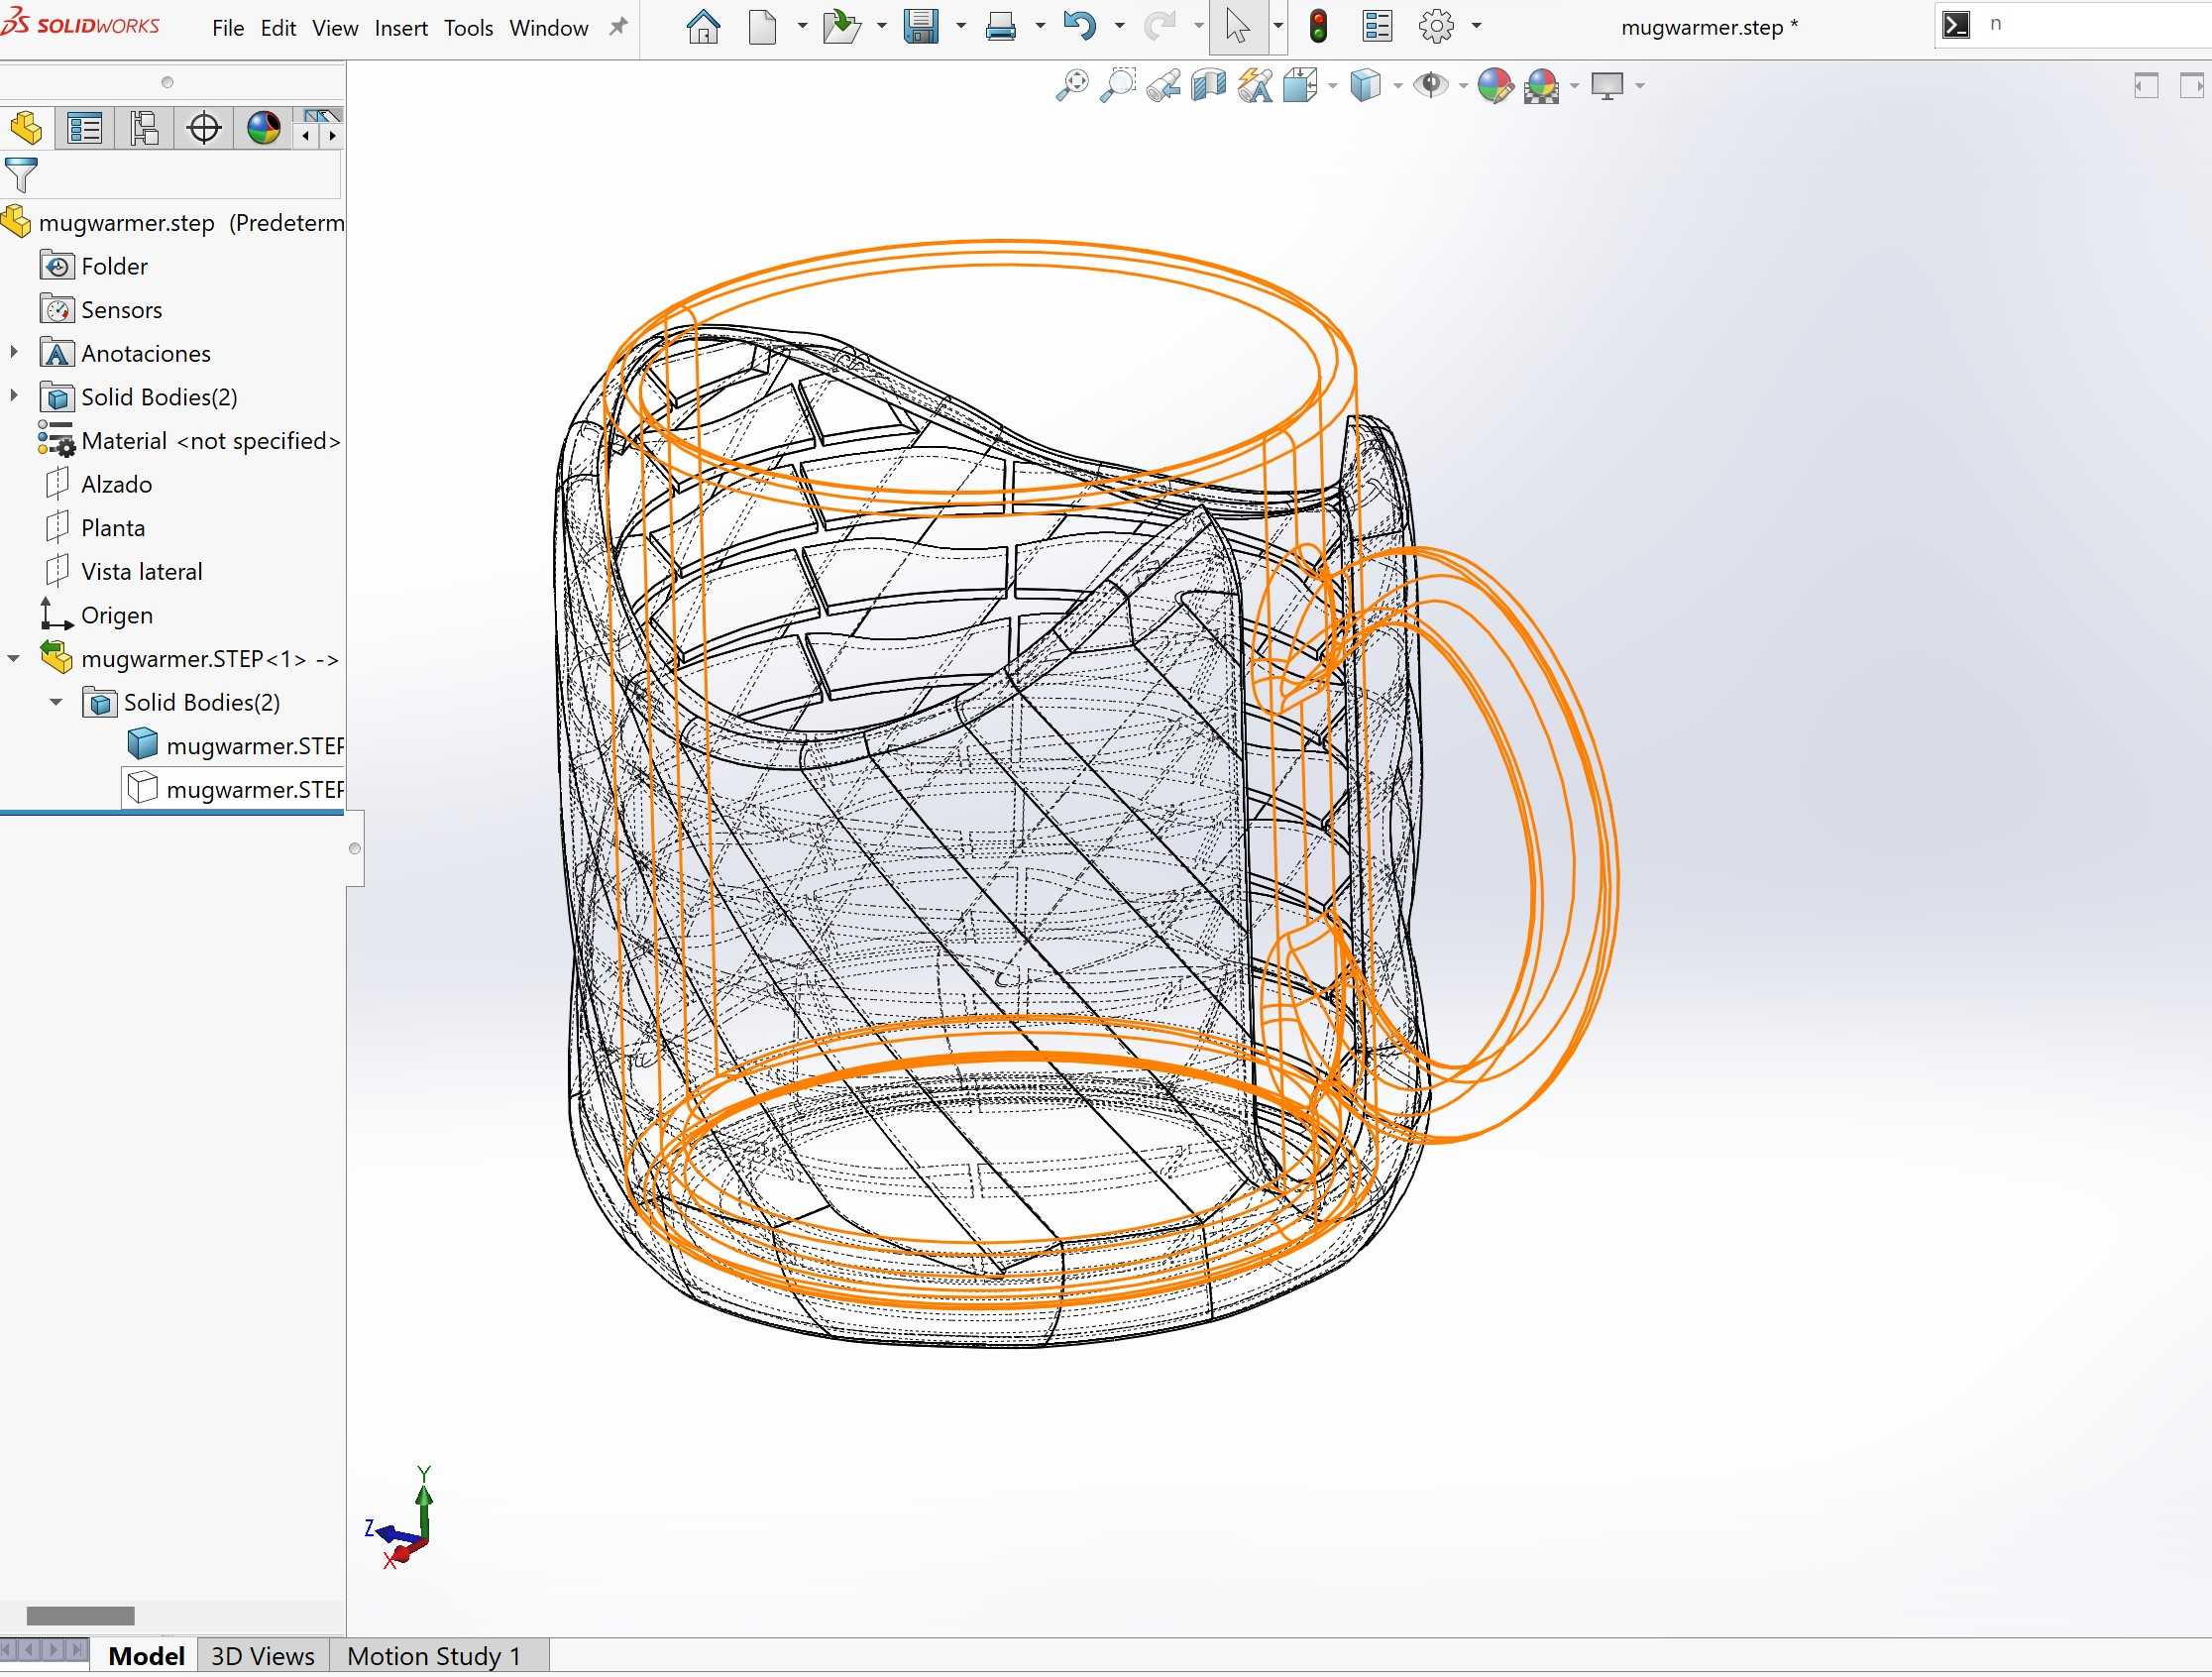
Task: Switch to the Motion Study 1 tab
Action: [x=433, y=1657]
